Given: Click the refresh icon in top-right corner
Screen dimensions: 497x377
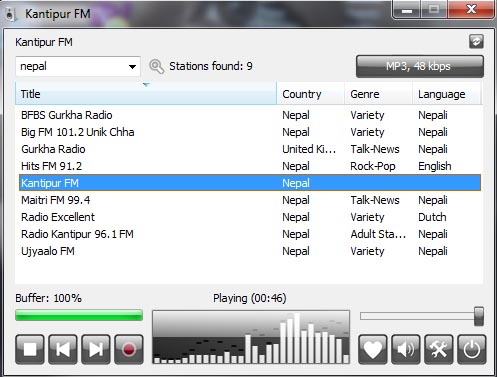Looking at the screenshot, I should [476, 42].
